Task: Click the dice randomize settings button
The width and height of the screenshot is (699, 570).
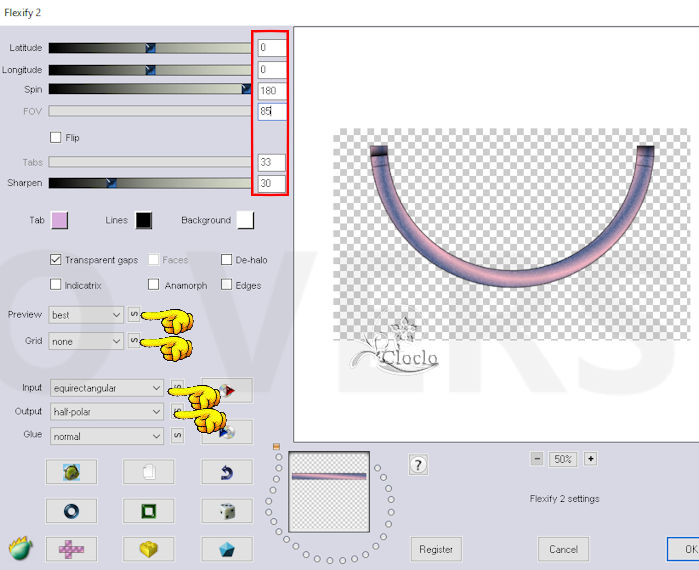Action: (226, 511)
